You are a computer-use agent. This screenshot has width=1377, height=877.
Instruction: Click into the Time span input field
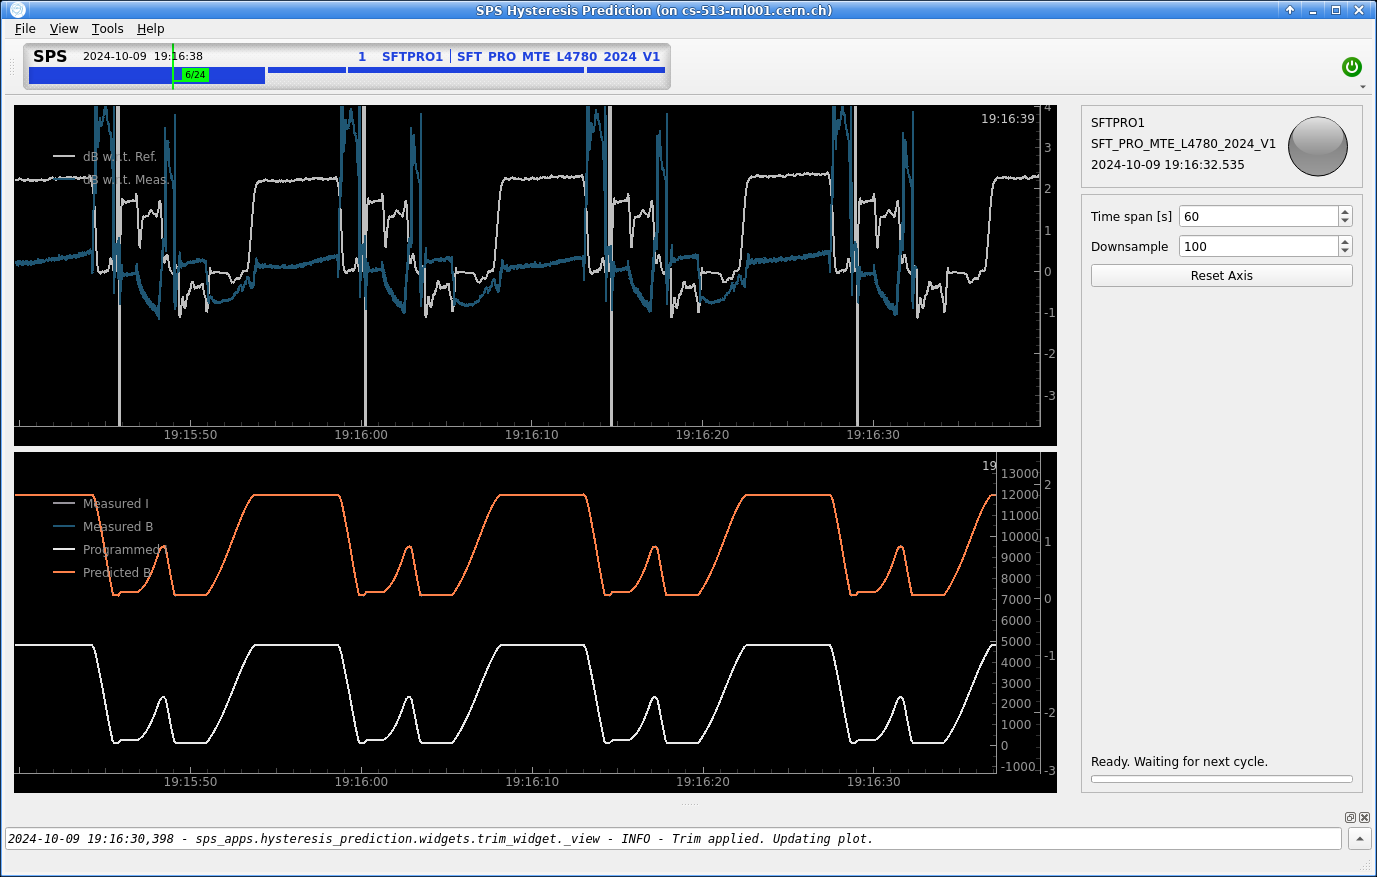[1258, 217]
